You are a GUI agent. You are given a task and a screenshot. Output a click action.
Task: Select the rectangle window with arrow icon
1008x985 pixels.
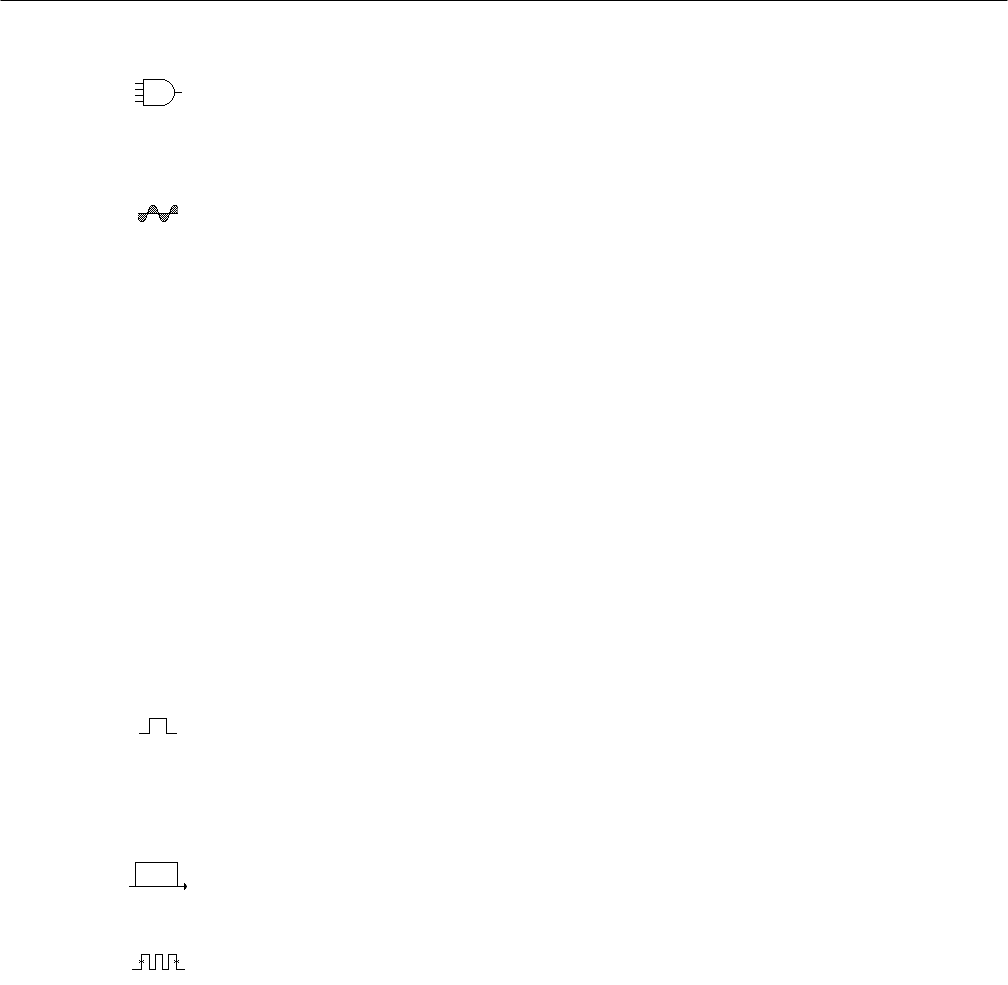pyautogui.click(x=158, y=876)
